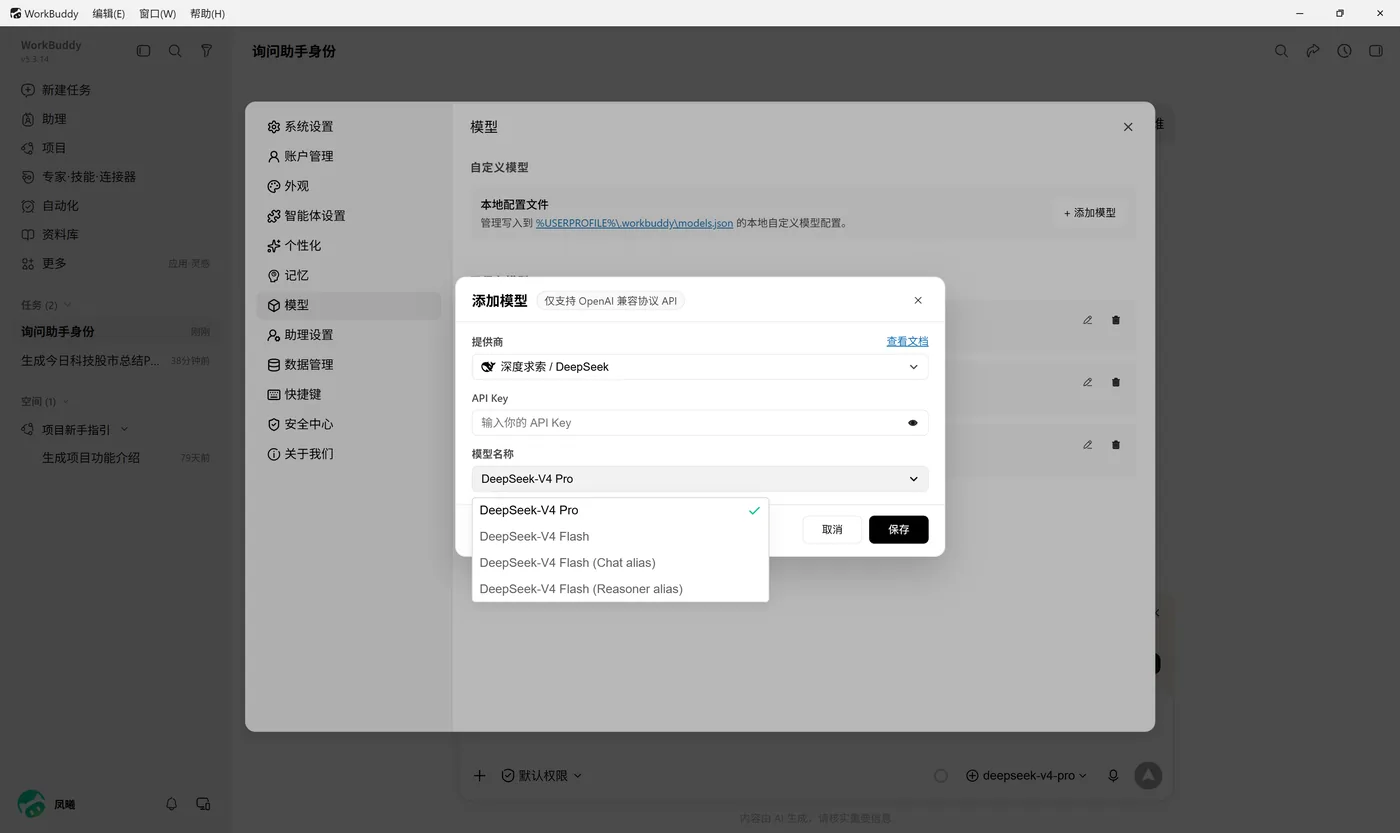Click the microphone icon in the composer

pos(1113,776)
